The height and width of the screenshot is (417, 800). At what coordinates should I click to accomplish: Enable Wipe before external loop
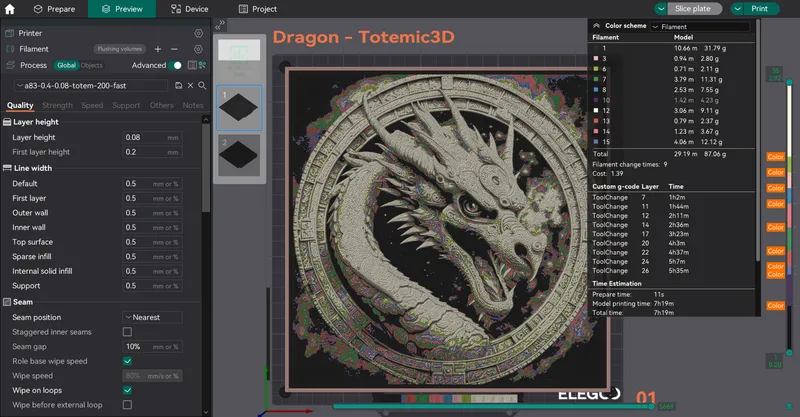128,405
